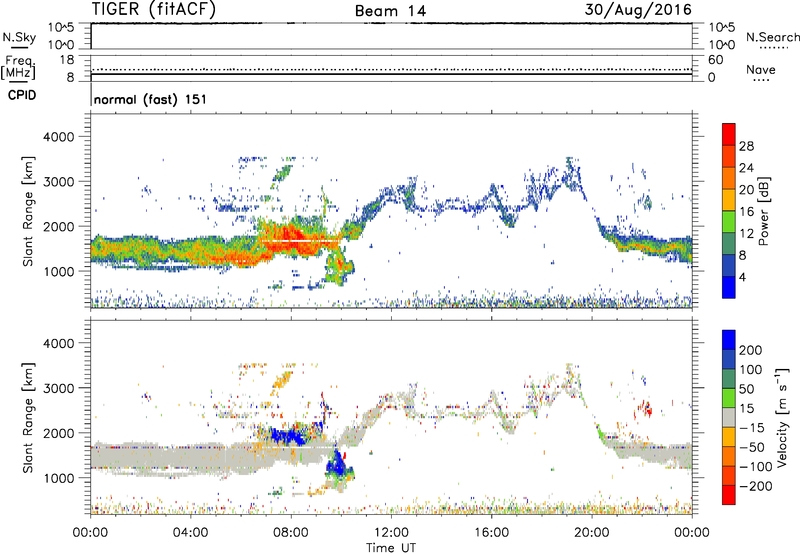Click the '3000' tick on power panel
This screenshot has width=800, height=554.
coord(59,182)
